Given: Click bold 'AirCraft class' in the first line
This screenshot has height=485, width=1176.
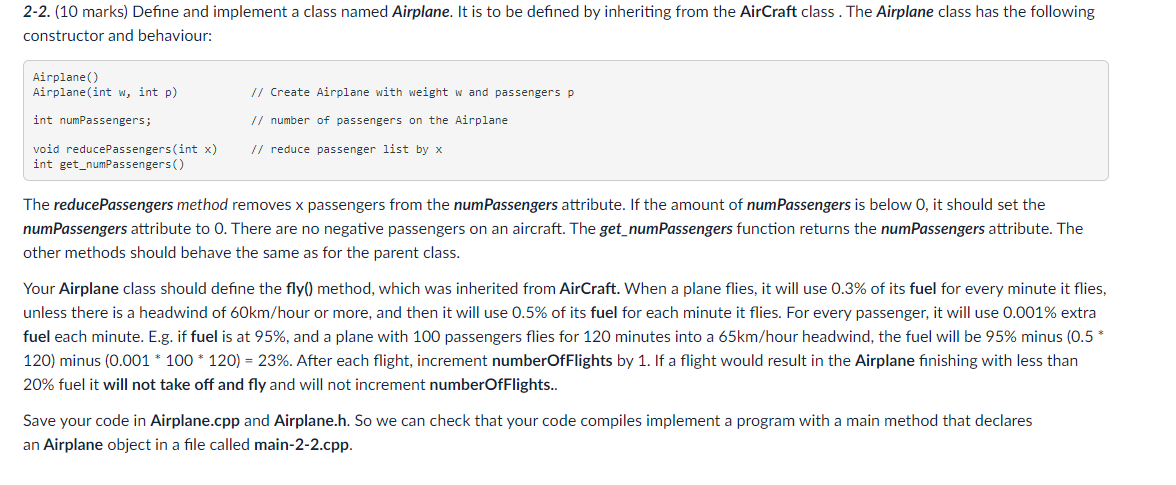Looking at the screenshot, I should (786, 12).
